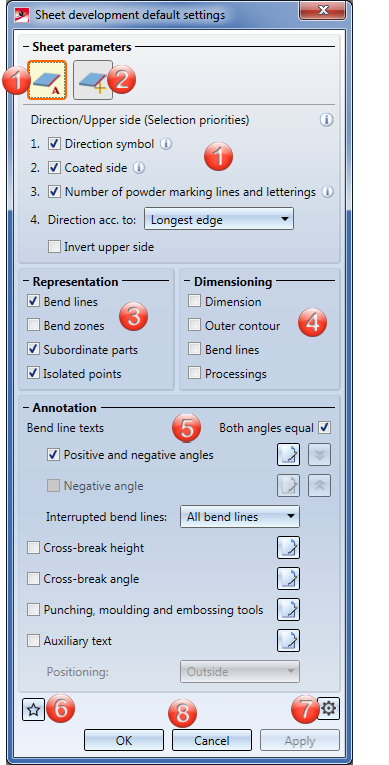Open info icon next to Direction symbol
Viewport: 389px width, 765px height.
coord(166,144)
